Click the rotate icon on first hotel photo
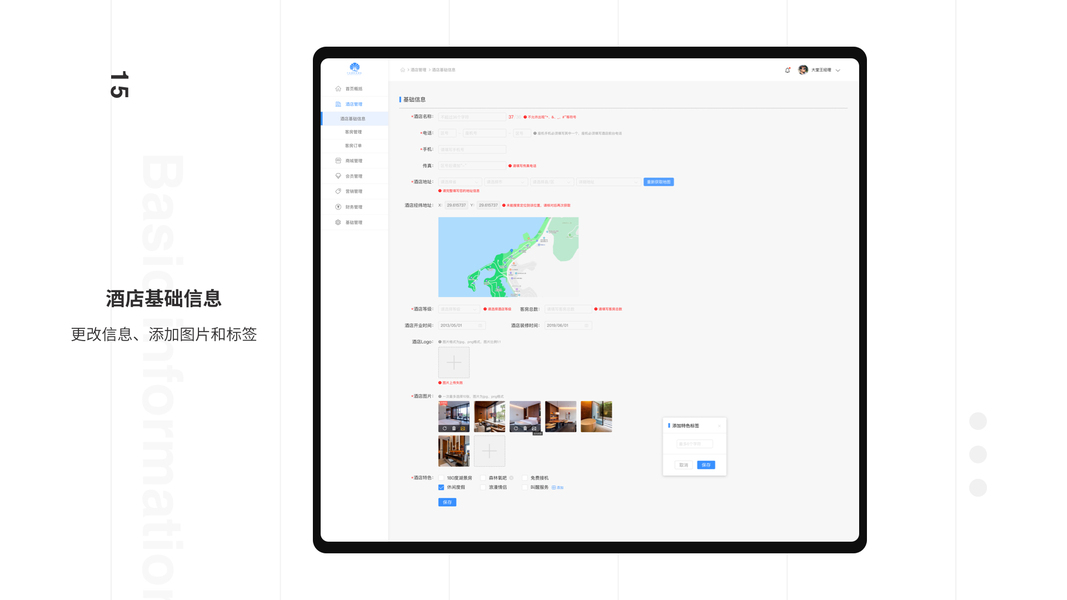Screen dimensions: 1067x600 click(444, 428)
